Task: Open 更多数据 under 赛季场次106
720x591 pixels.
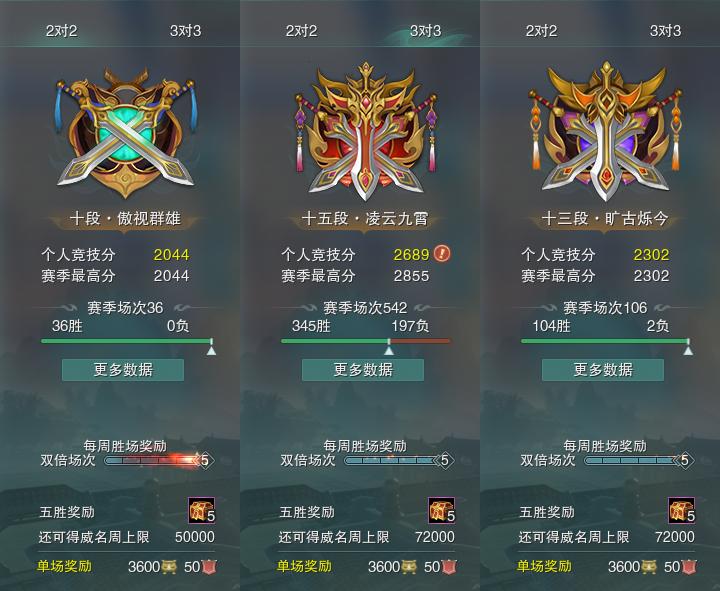Action: [603, 370]
